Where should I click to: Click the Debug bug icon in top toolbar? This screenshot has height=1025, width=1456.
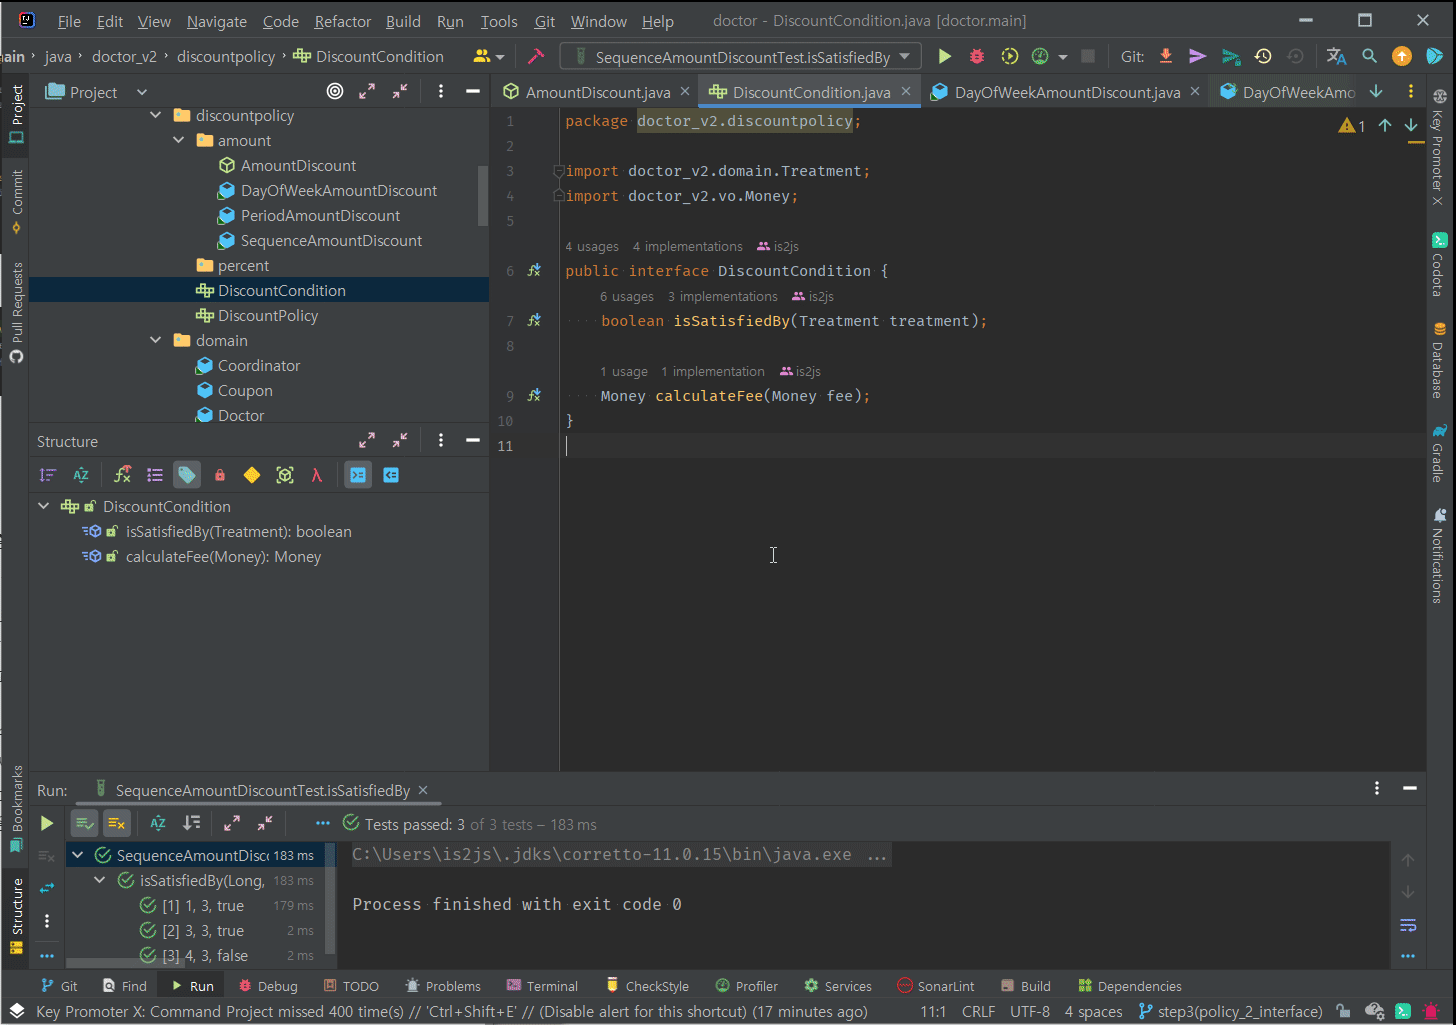pos(977,57)
